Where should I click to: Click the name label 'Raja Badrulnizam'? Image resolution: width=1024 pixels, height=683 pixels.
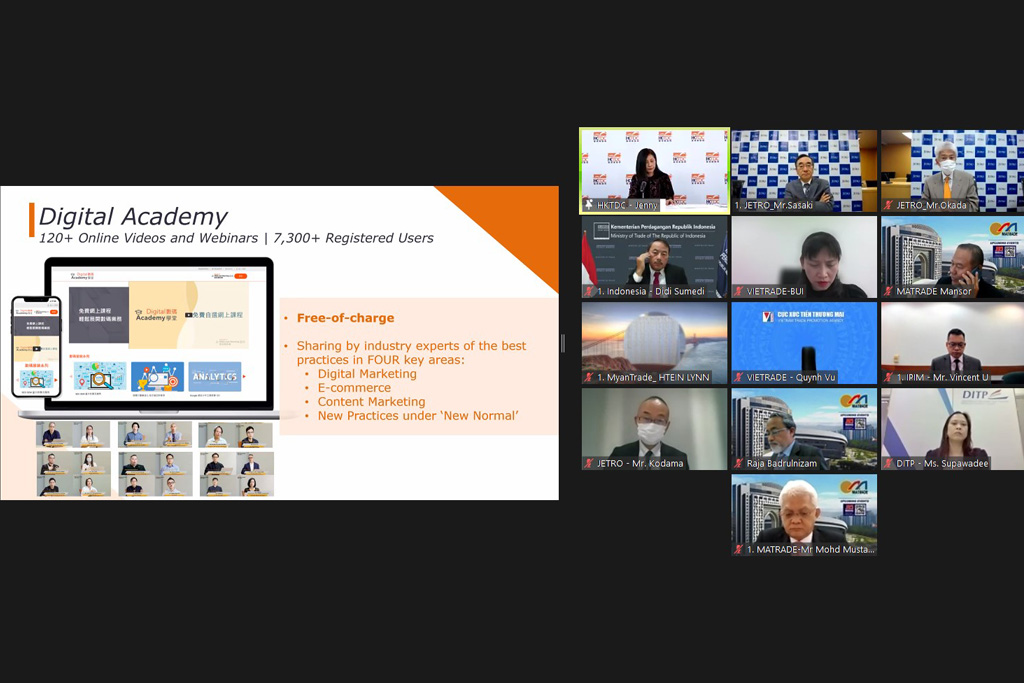(x=782, y=464)
